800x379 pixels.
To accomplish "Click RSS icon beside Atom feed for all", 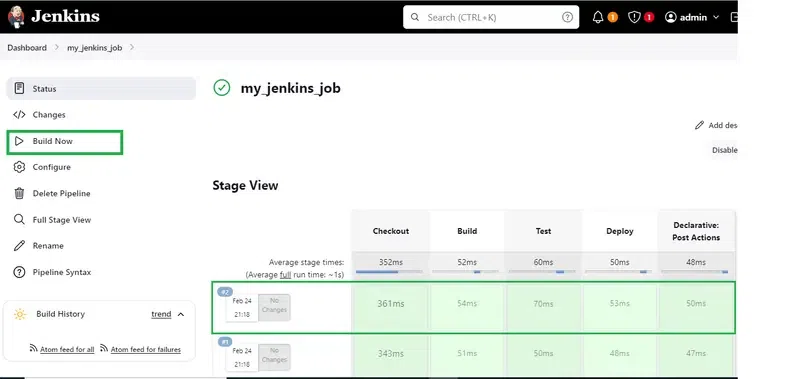I will 33,348.
